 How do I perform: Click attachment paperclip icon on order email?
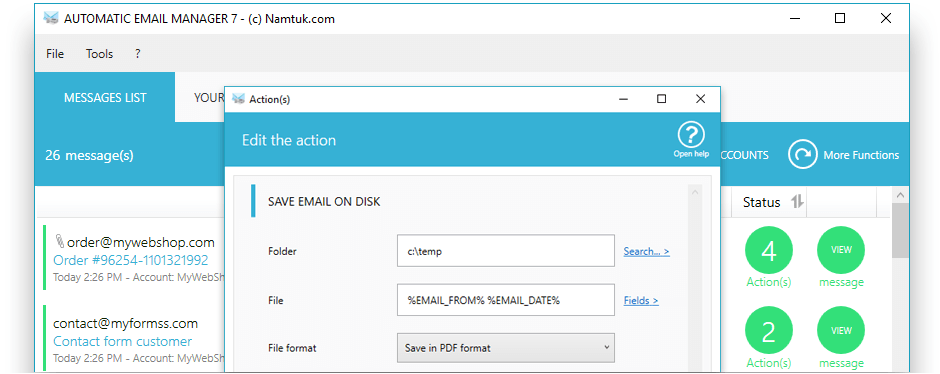point(59,242)
